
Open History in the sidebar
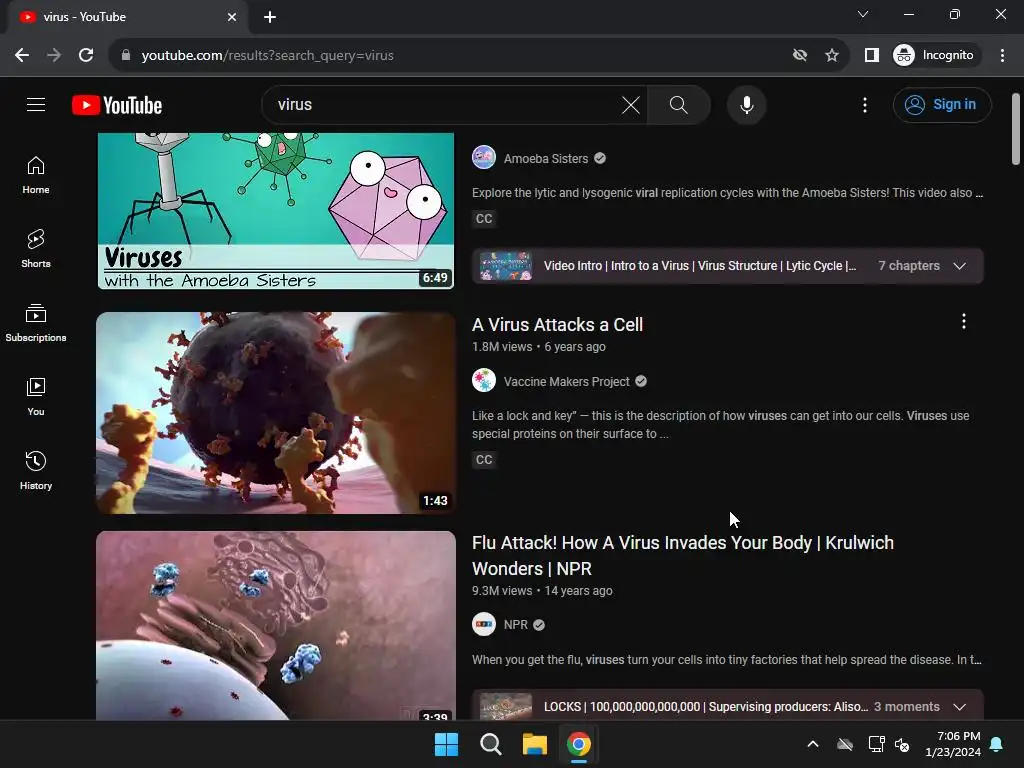[36, 470]
